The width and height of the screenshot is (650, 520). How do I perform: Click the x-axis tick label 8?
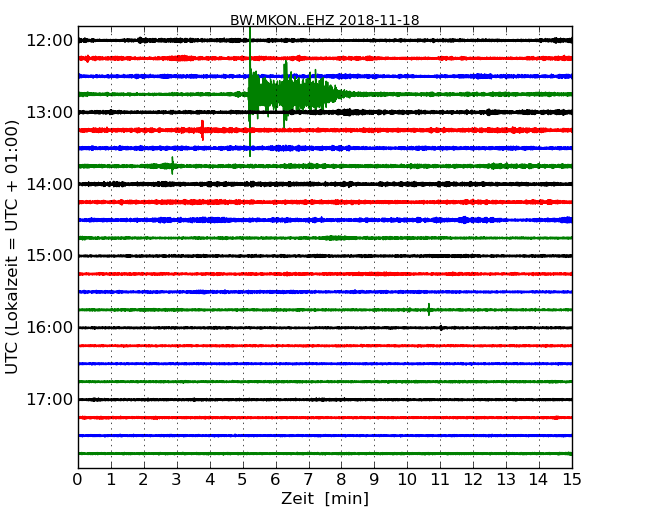(x=341, y=479)
